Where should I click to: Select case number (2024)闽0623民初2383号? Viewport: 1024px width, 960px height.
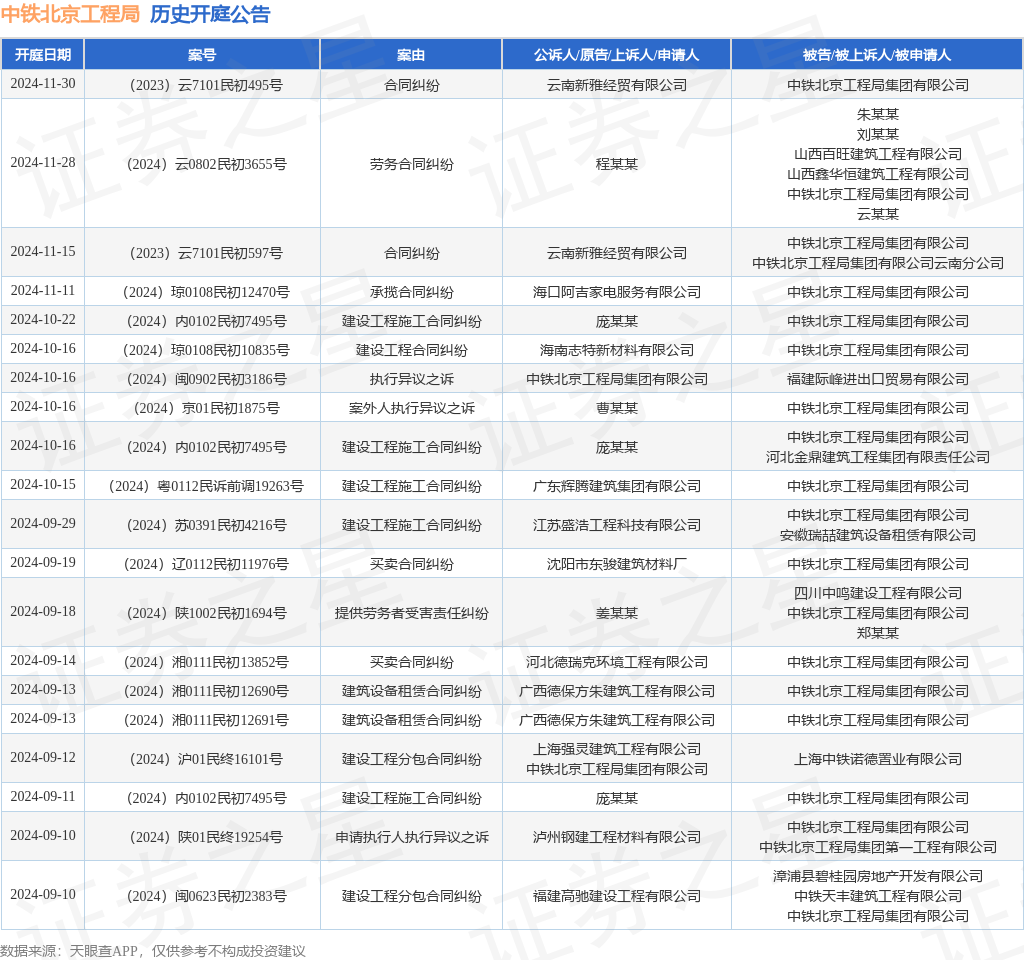click(x=206, y=897)
